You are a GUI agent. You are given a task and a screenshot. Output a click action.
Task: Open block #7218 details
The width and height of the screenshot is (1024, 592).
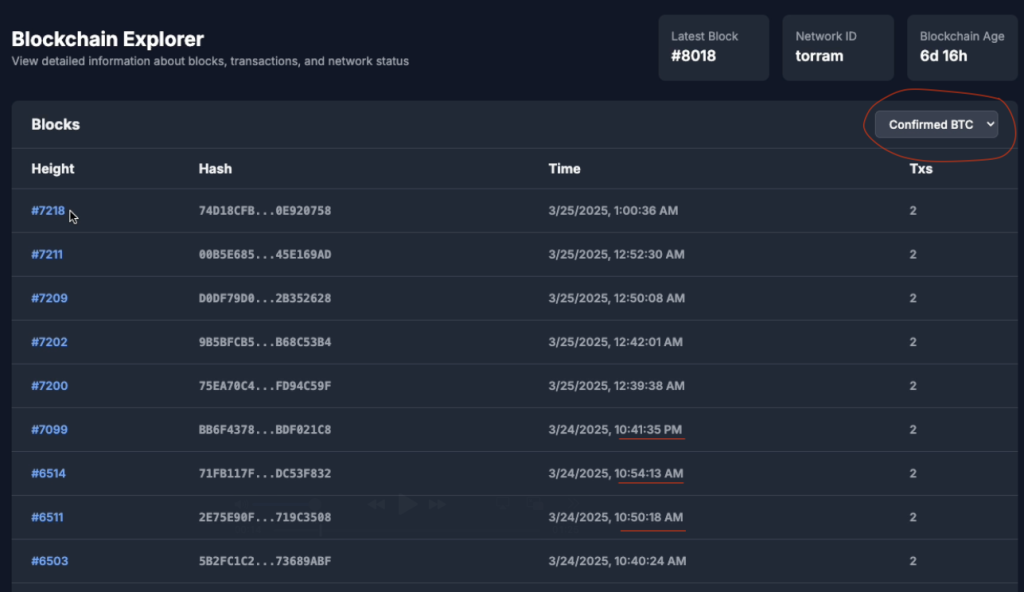click(48, 210)
